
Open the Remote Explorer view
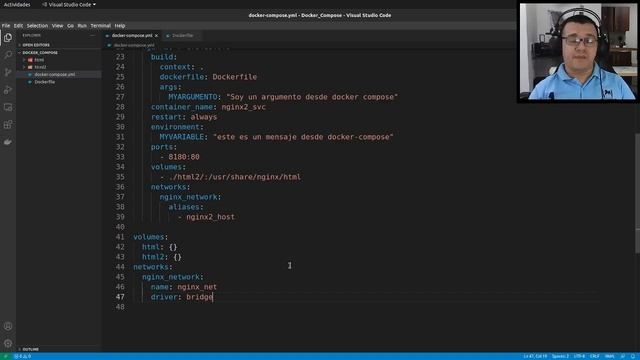click(8, 107)
